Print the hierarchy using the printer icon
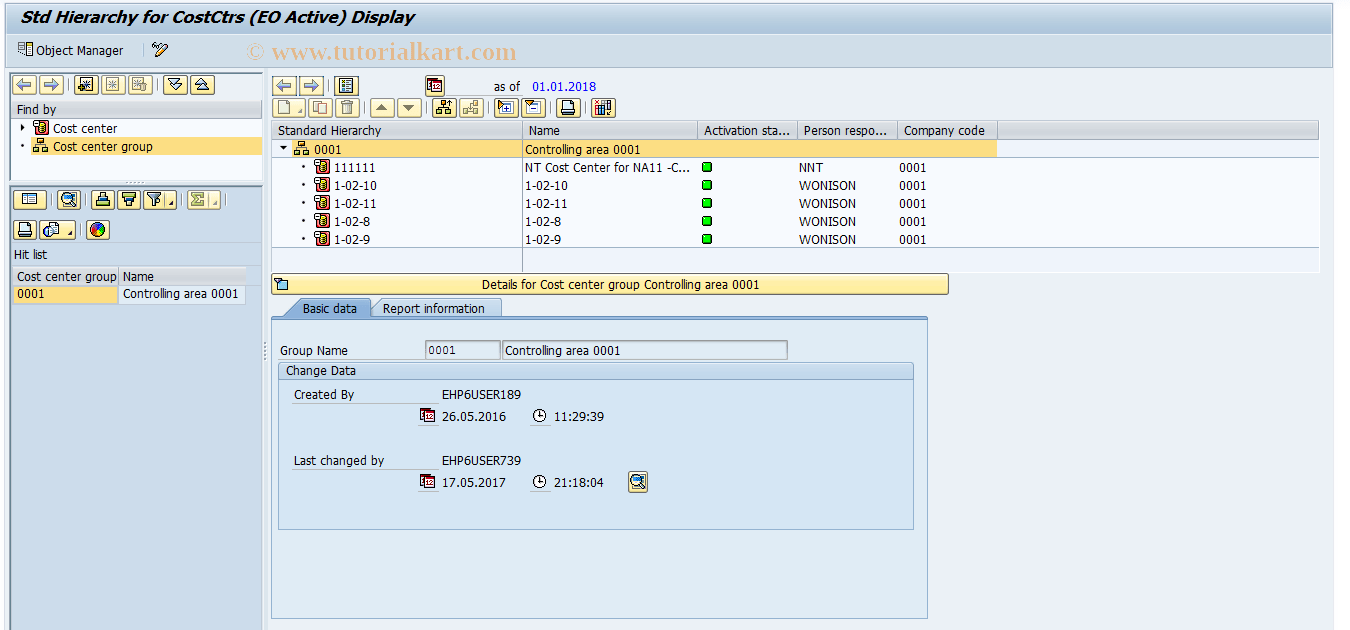This screenshot has width=1350, height=630. pyautogui.click(x=567, y=107)
